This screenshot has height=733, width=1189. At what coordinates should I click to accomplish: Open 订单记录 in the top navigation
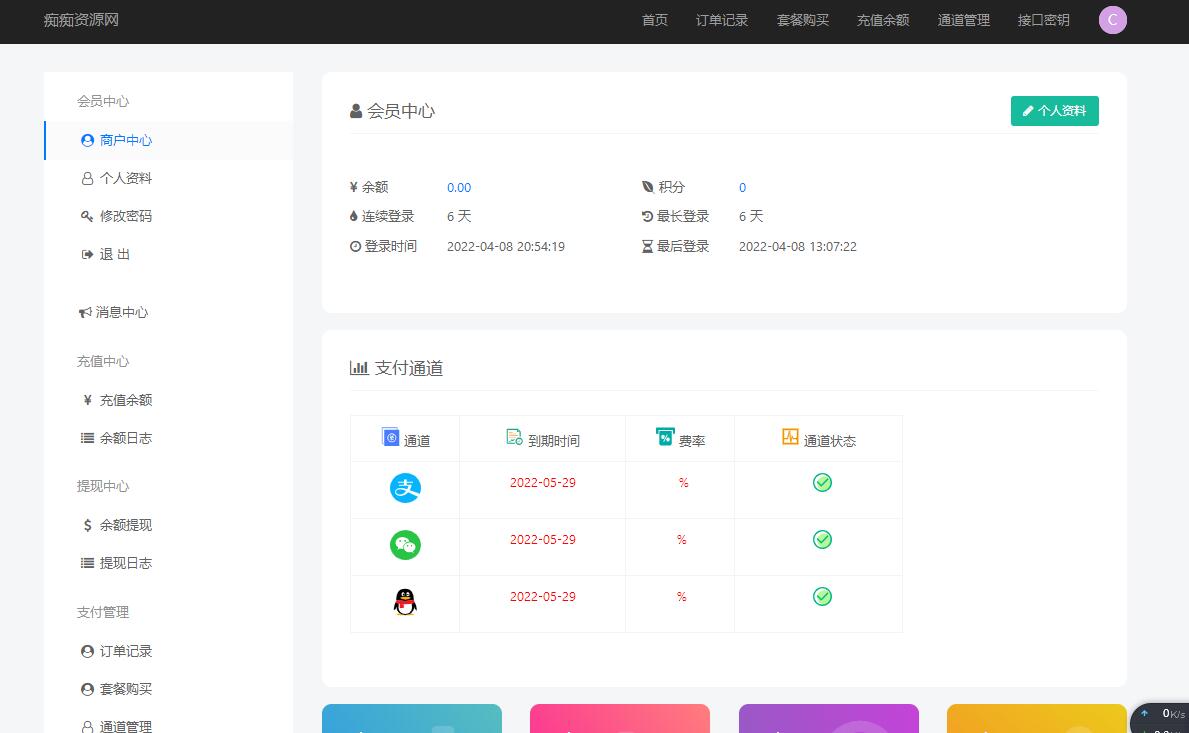(722, 20)
